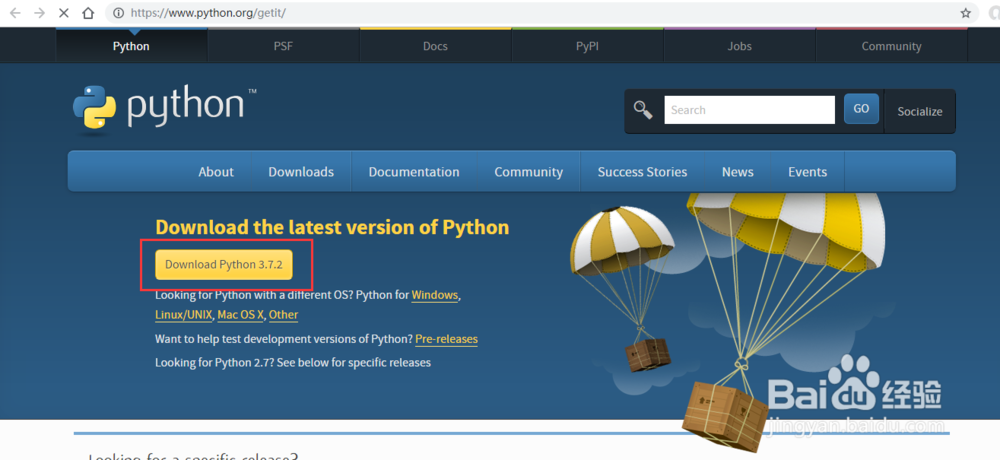Open the Downloads menu item
Viewport: 1000px width, 460px height.
point(301,172)
